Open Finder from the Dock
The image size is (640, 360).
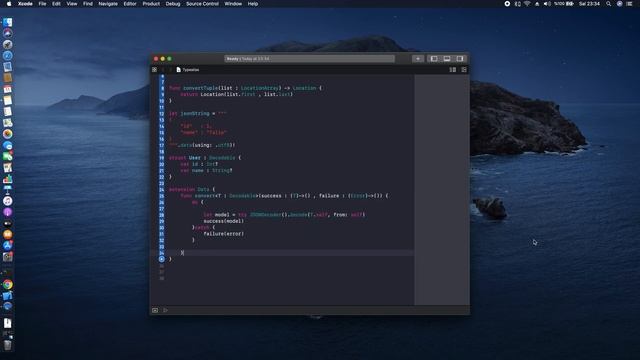click(8, 22)
